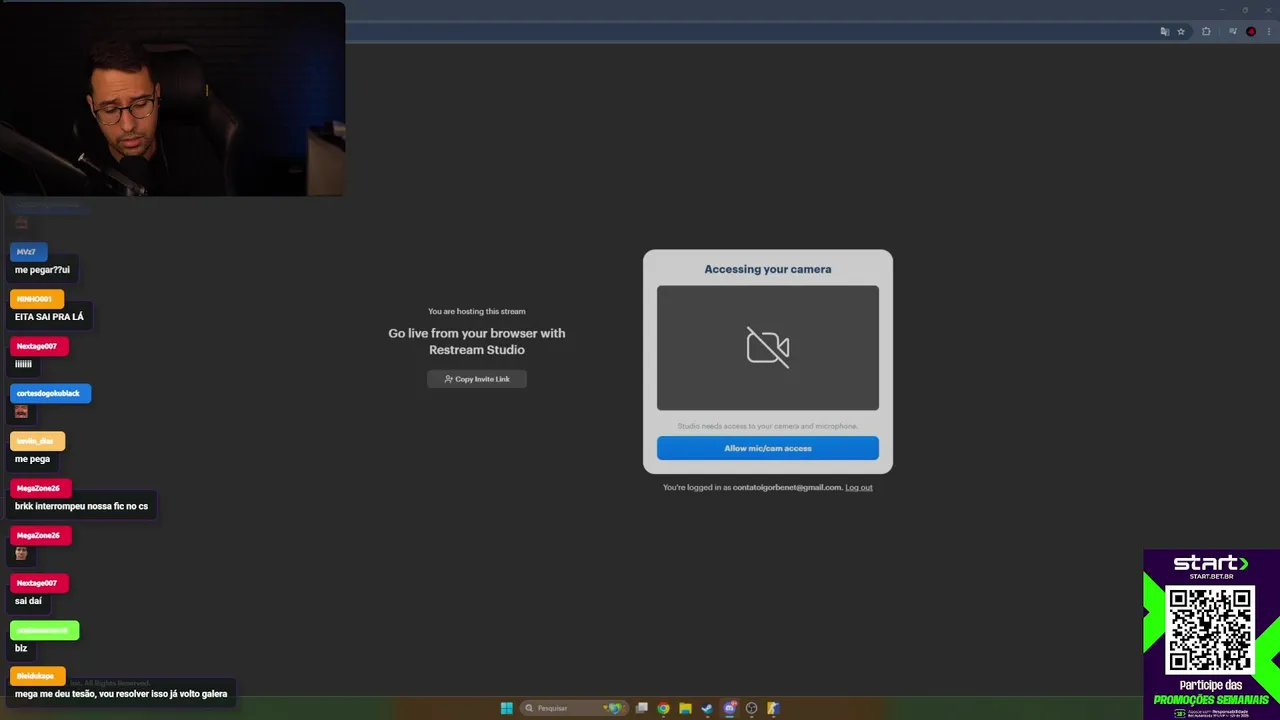1280x720 pixels.
Task: Click the Start logo in the ad
Action: pyautogui.click(x=1210, y=563)
